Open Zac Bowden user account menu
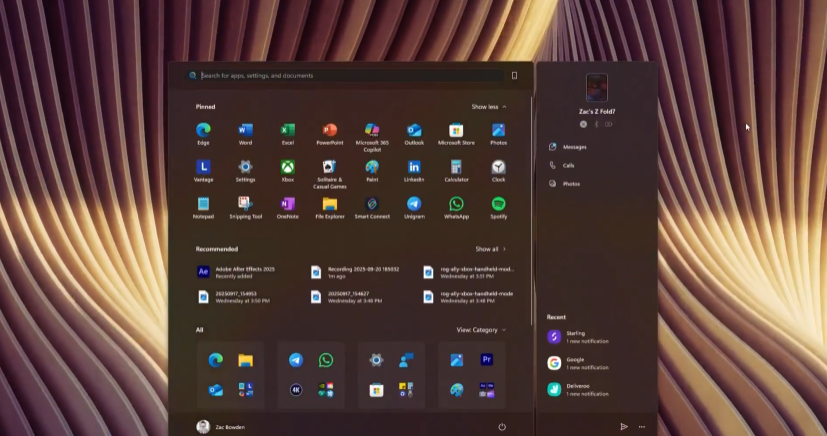 click(x=220, y=427)
